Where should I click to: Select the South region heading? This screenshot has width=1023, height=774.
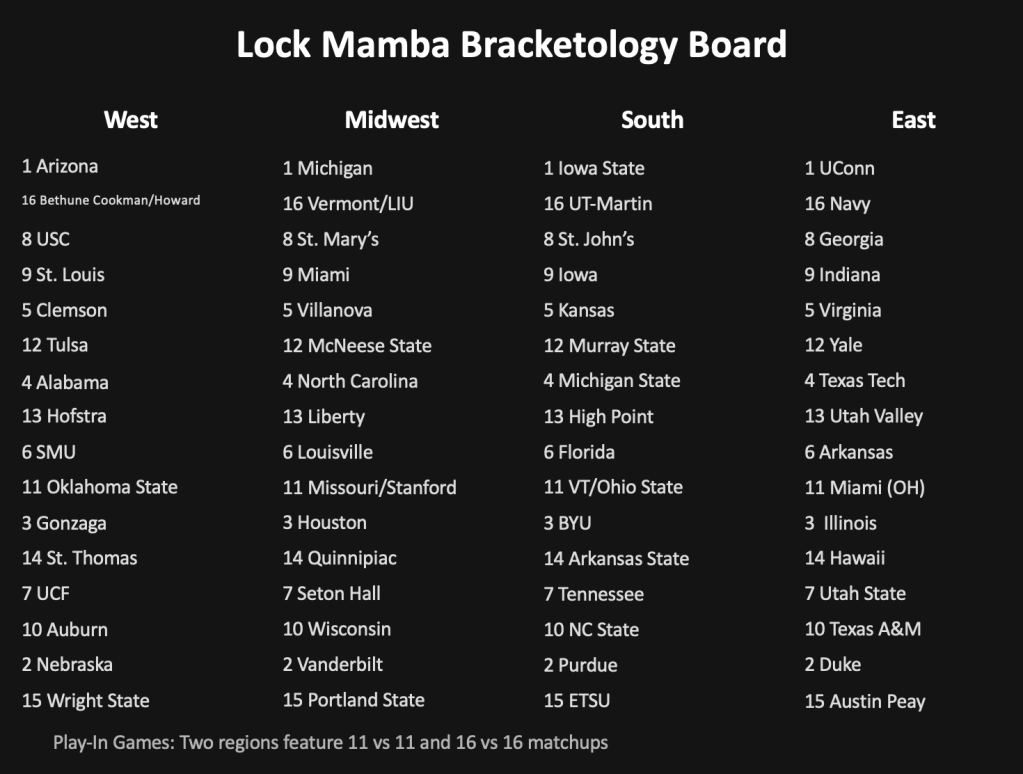652,120
